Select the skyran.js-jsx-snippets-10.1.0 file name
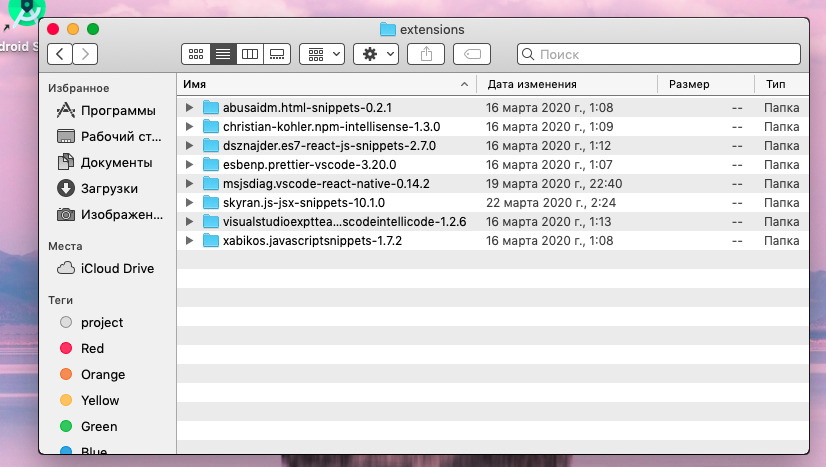Viewport: 826px width, 467px height. point(303,202)
